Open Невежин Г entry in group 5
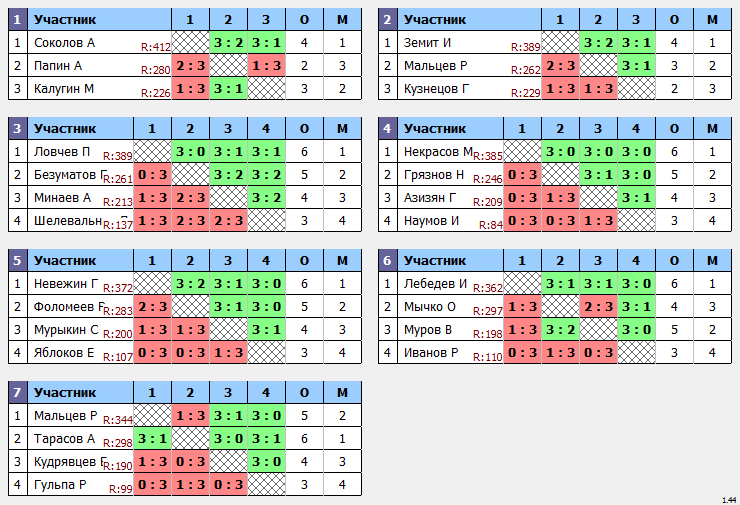The height and width of the screenshot is (505, 740). click(x=66, y=284)
